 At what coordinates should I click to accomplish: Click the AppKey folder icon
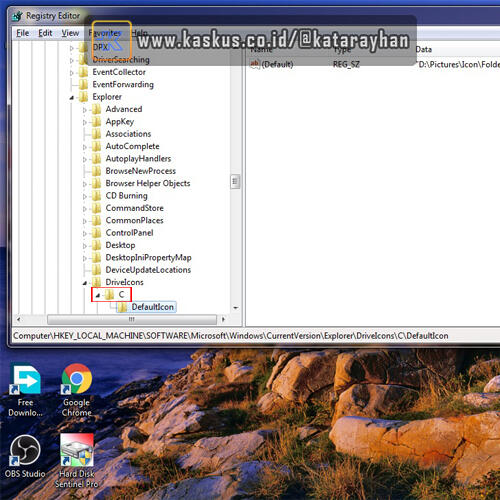point(96,121)
